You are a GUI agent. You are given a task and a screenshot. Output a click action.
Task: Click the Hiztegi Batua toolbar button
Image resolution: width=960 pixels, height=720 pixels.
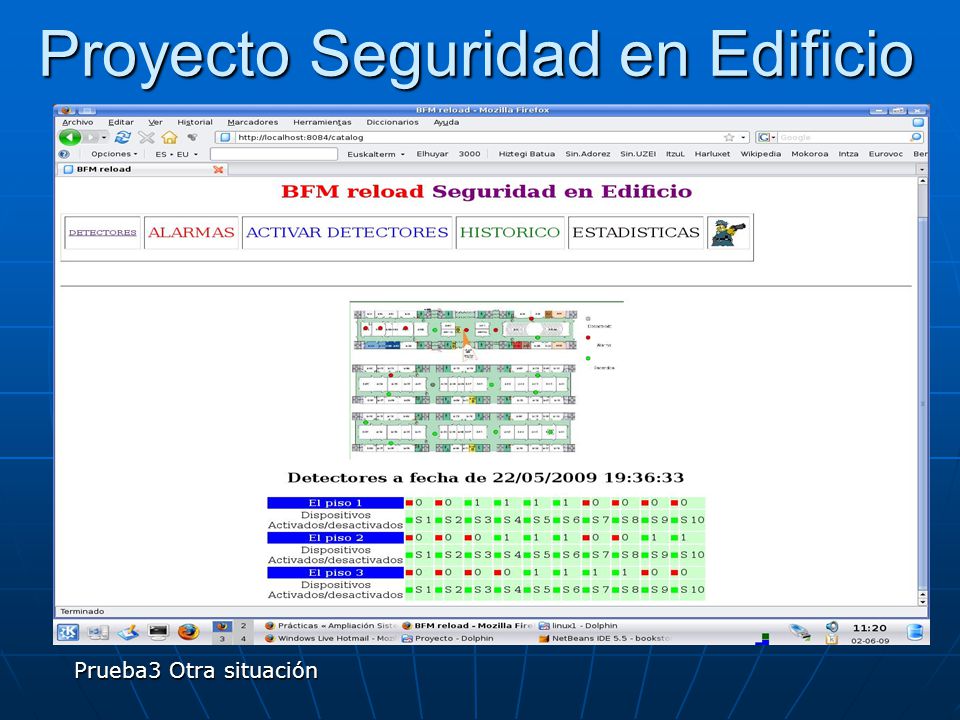527,154
